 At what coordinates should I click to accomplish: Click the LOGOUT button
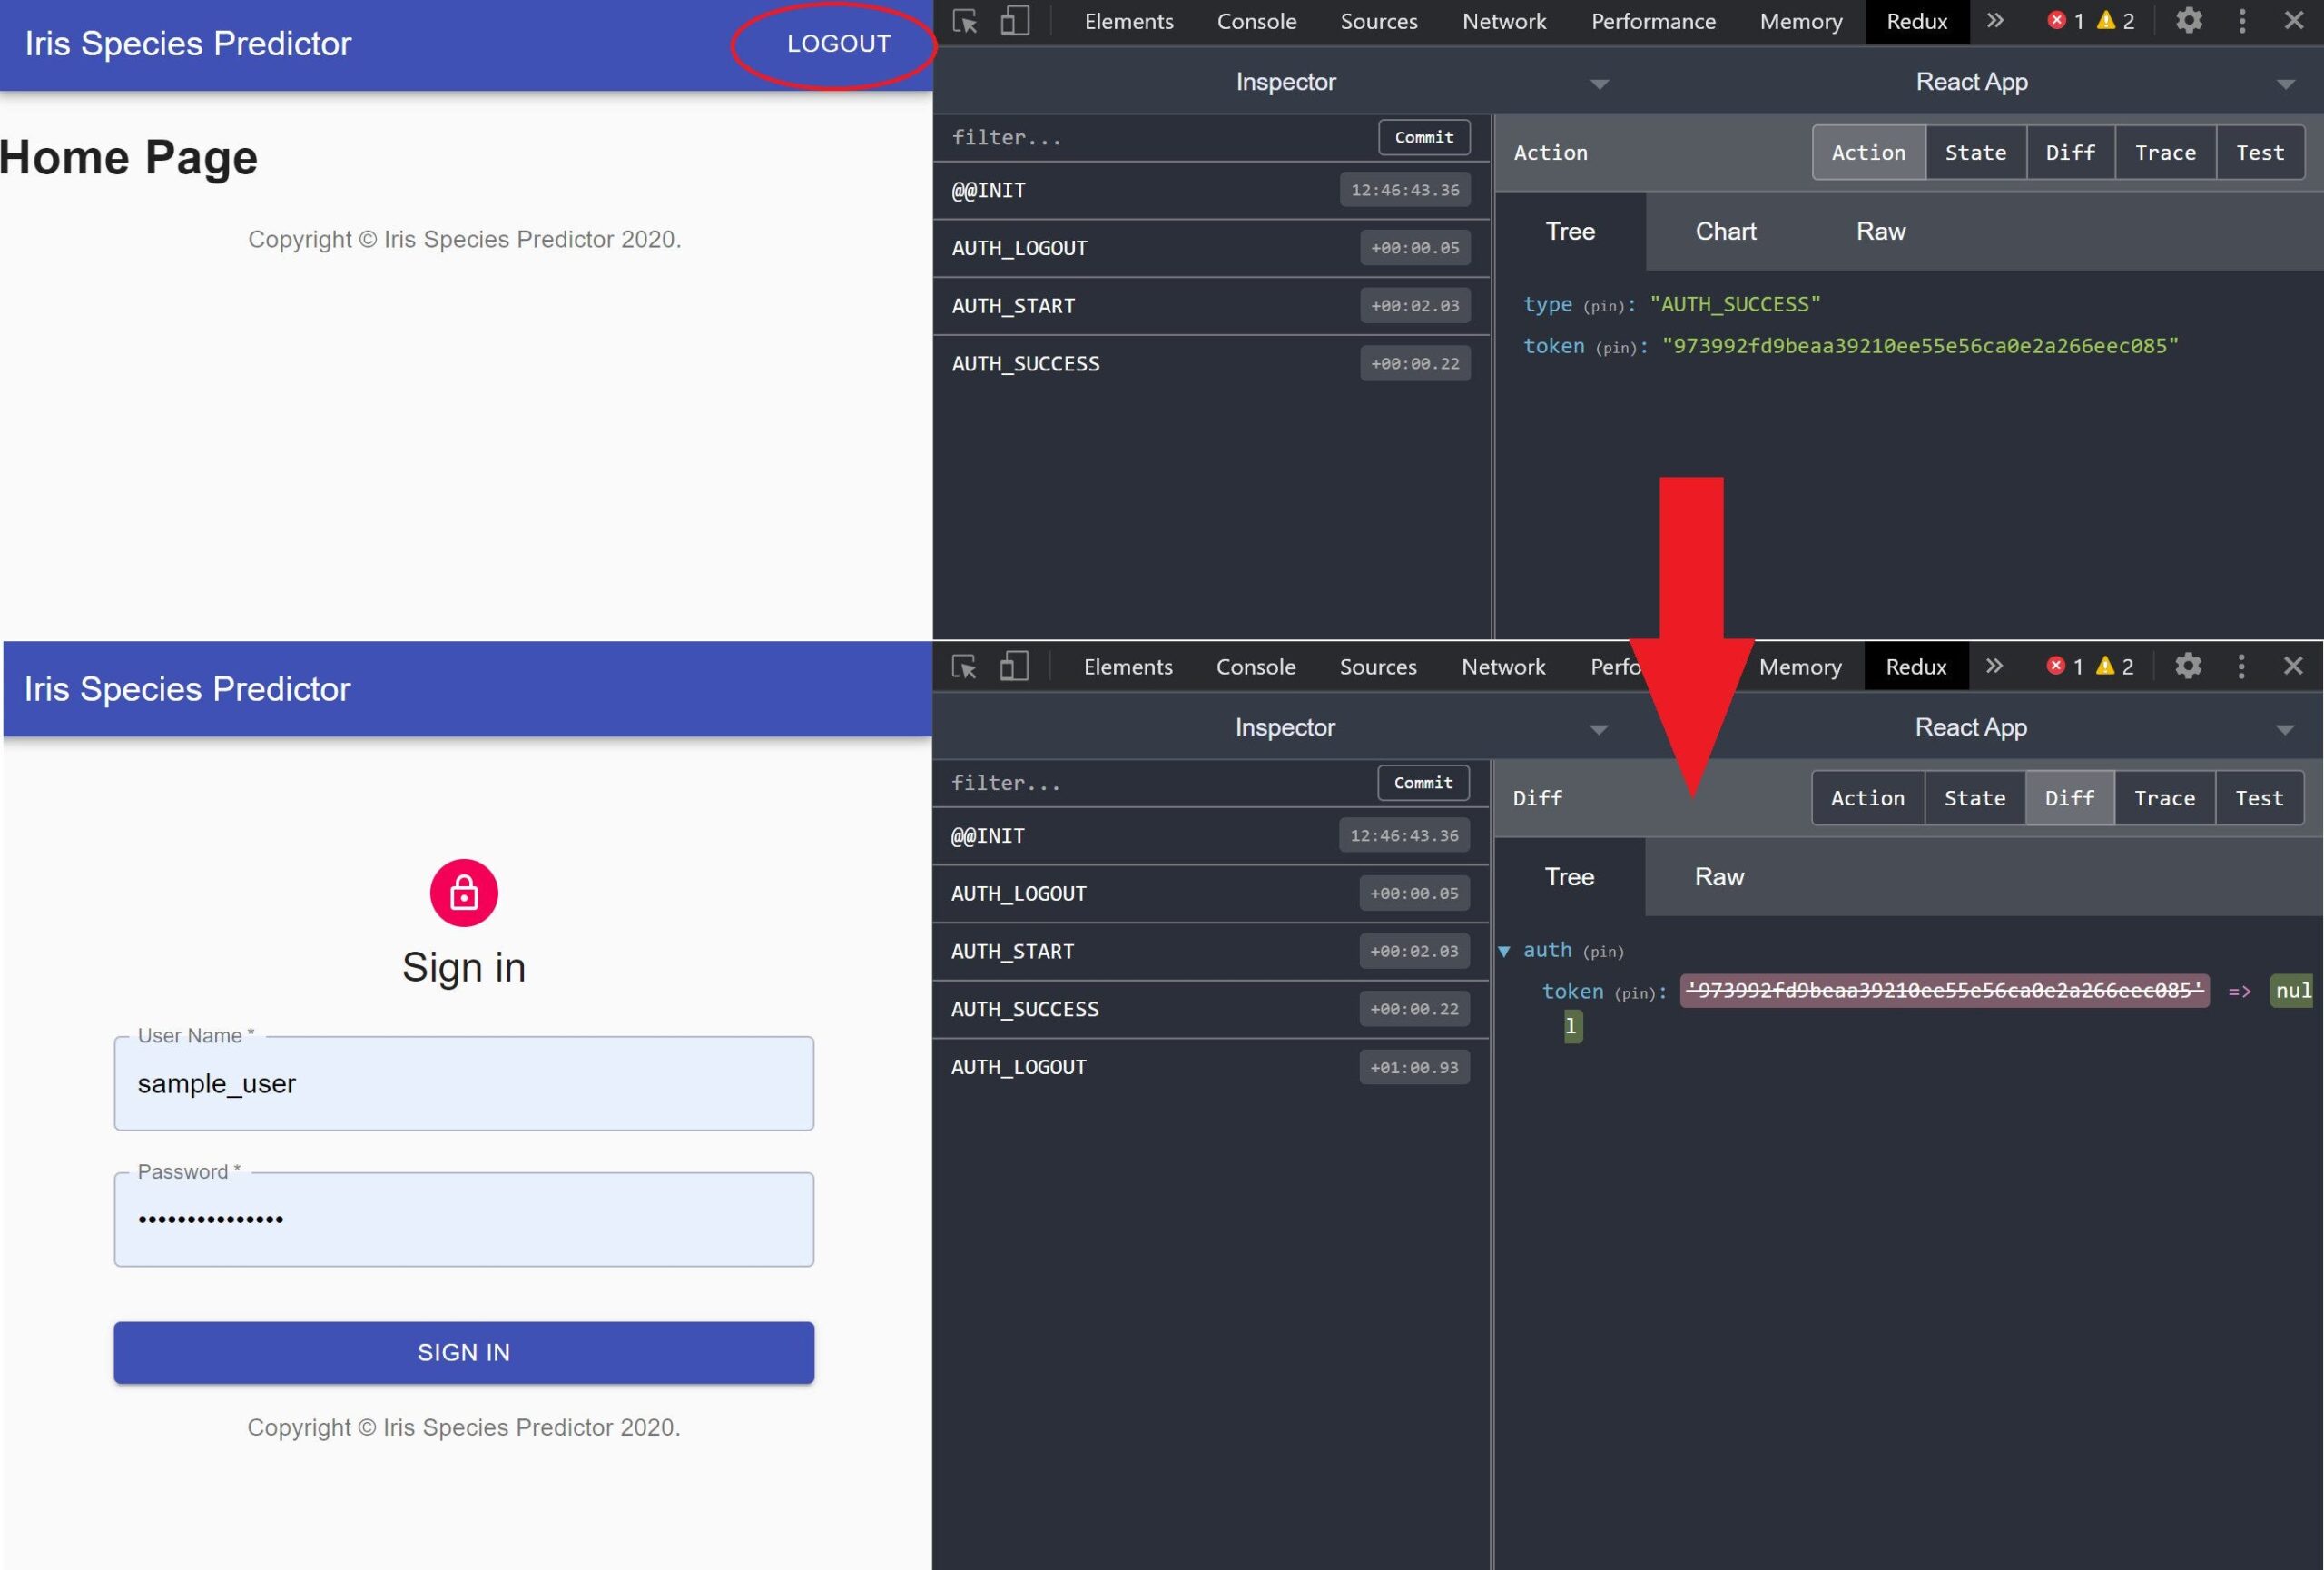click(x=838, y=44)
